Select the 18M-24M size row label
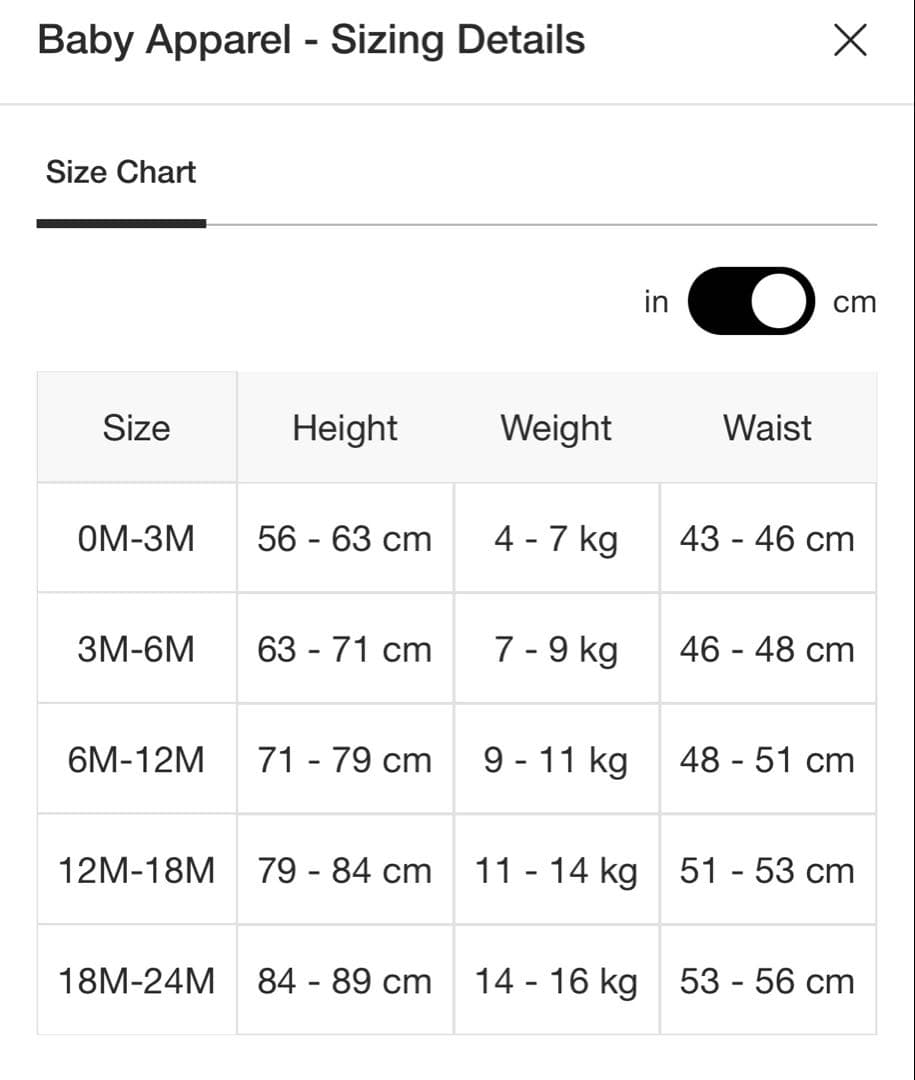This screenshot has height=1080, width=915. pyautogui.click(x=136, y=981)
